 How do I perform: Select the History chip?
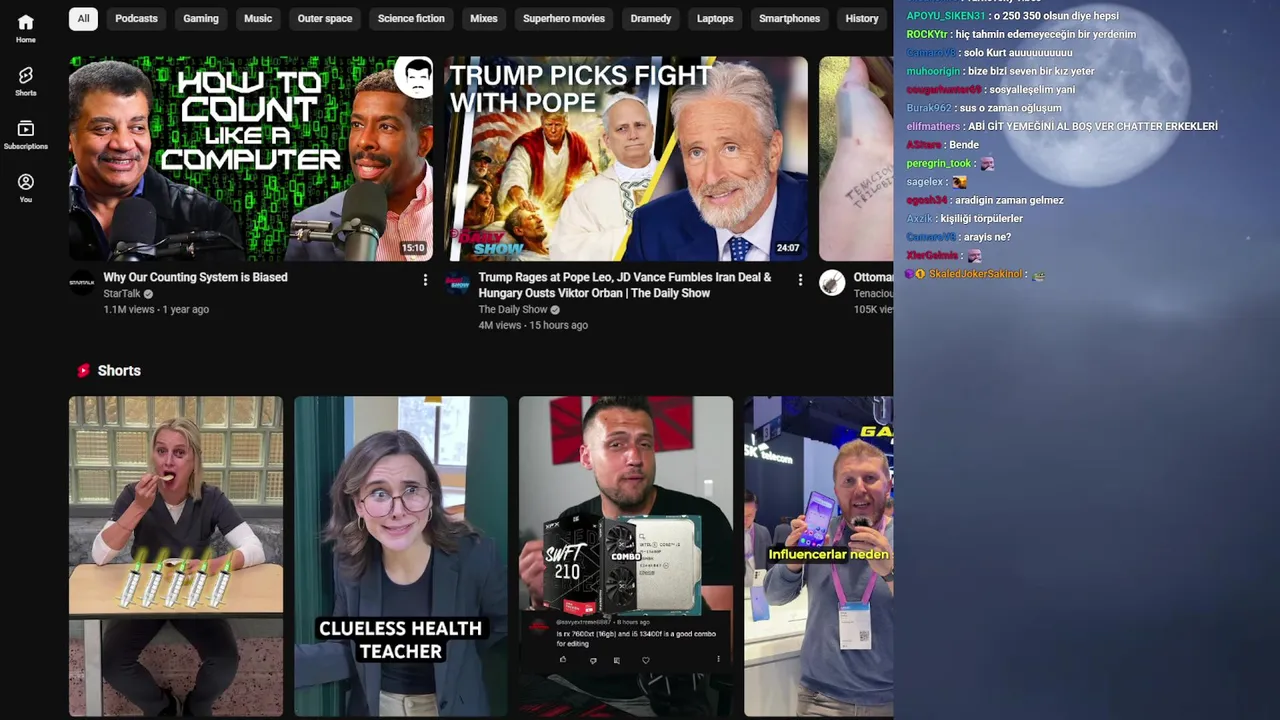(862, 18)
